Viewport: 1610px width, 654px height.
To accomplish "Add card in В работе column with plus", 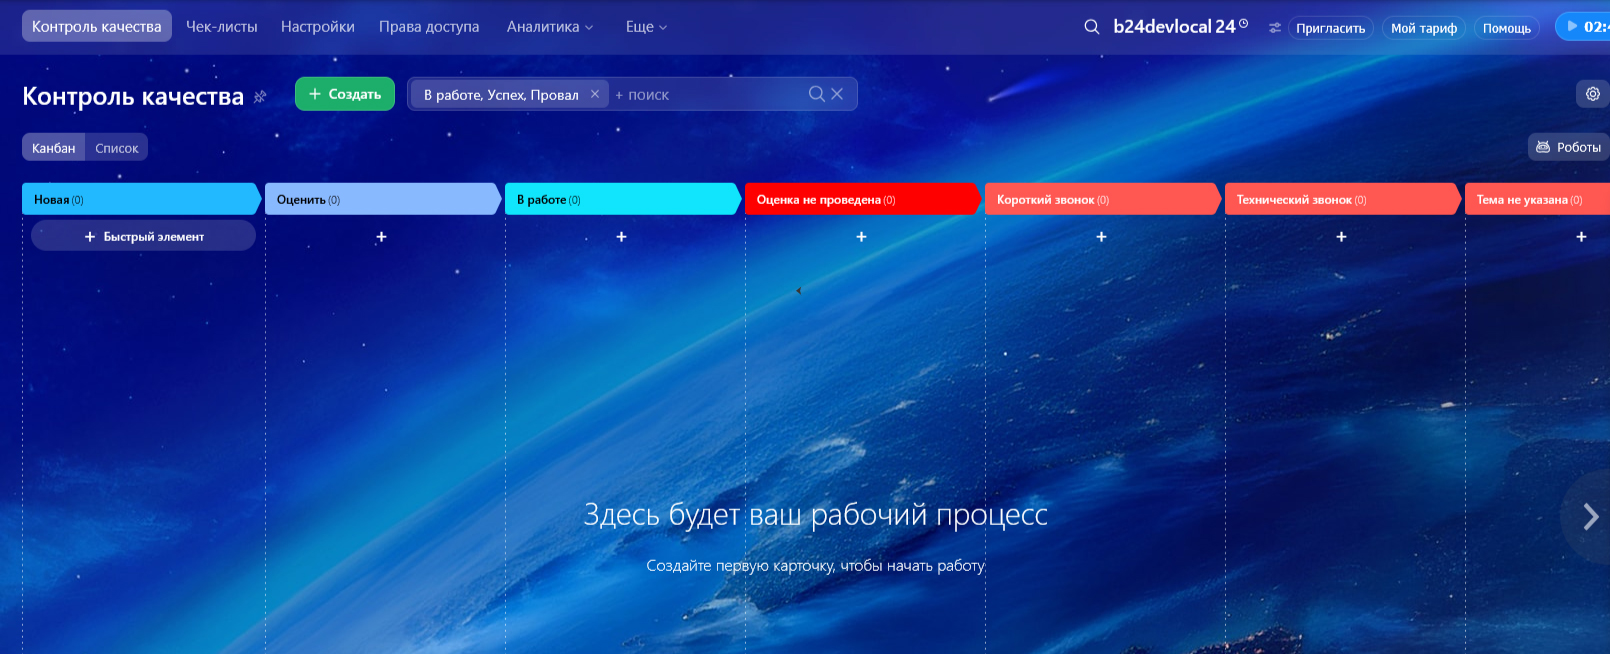I will point(621,237).
